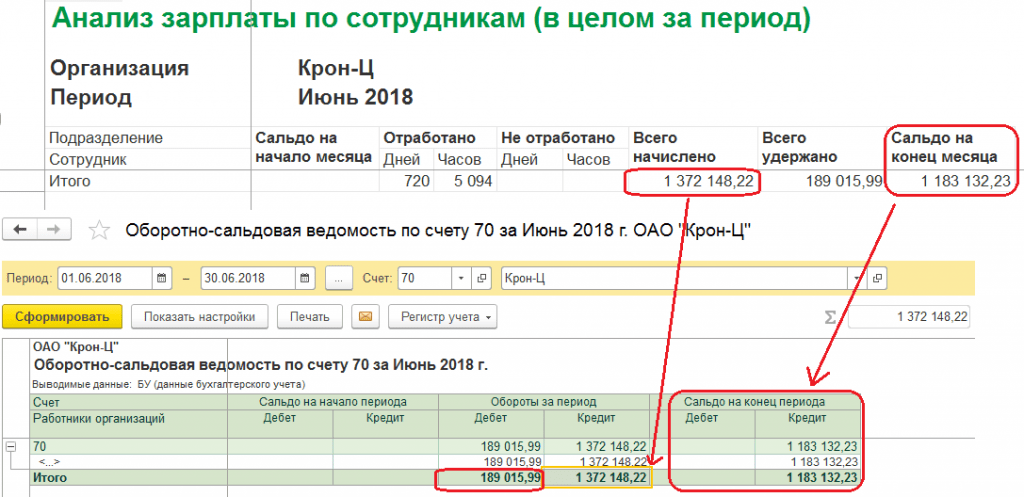Collapse the account 70 group minus box
Screen dimensions: 1024x497
(10, 447)
